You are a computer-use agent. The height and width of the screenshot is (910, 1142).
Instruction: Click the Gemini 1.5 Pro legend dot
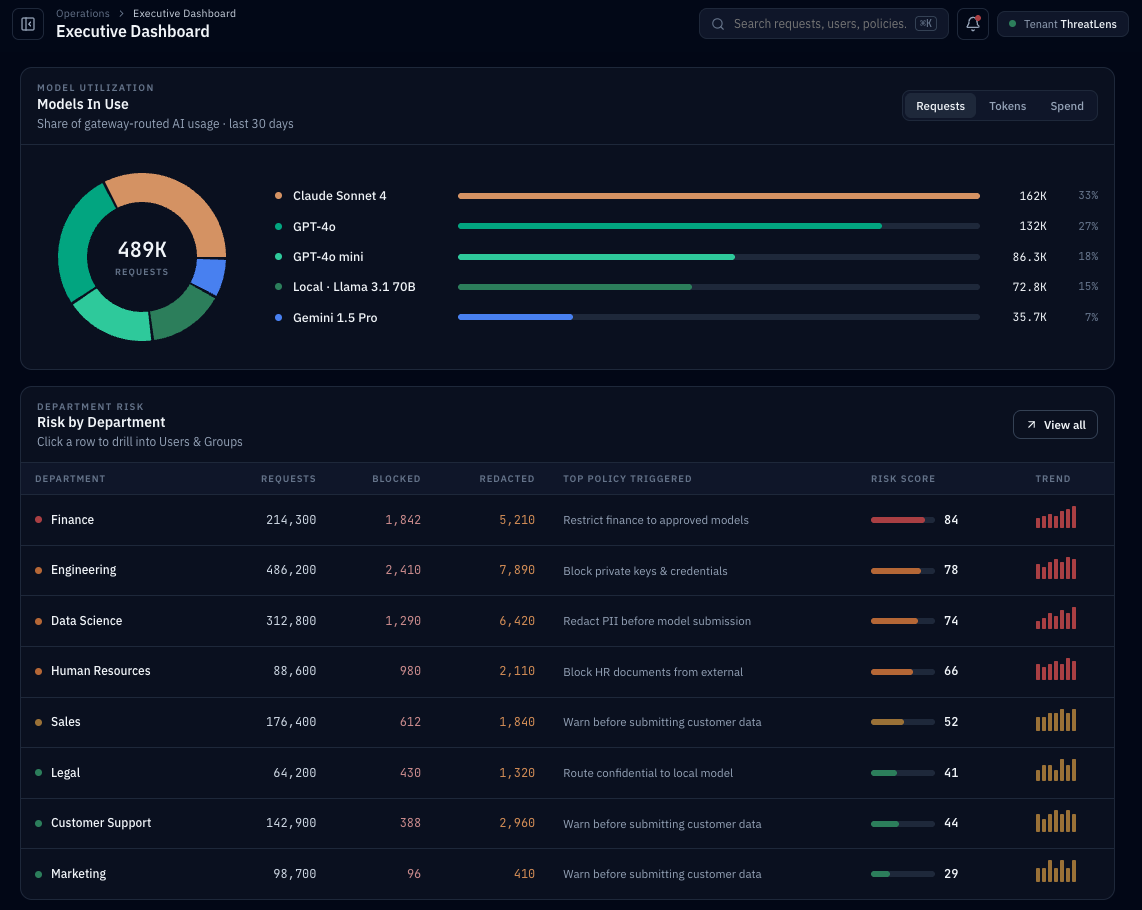[x=278, y=317]
